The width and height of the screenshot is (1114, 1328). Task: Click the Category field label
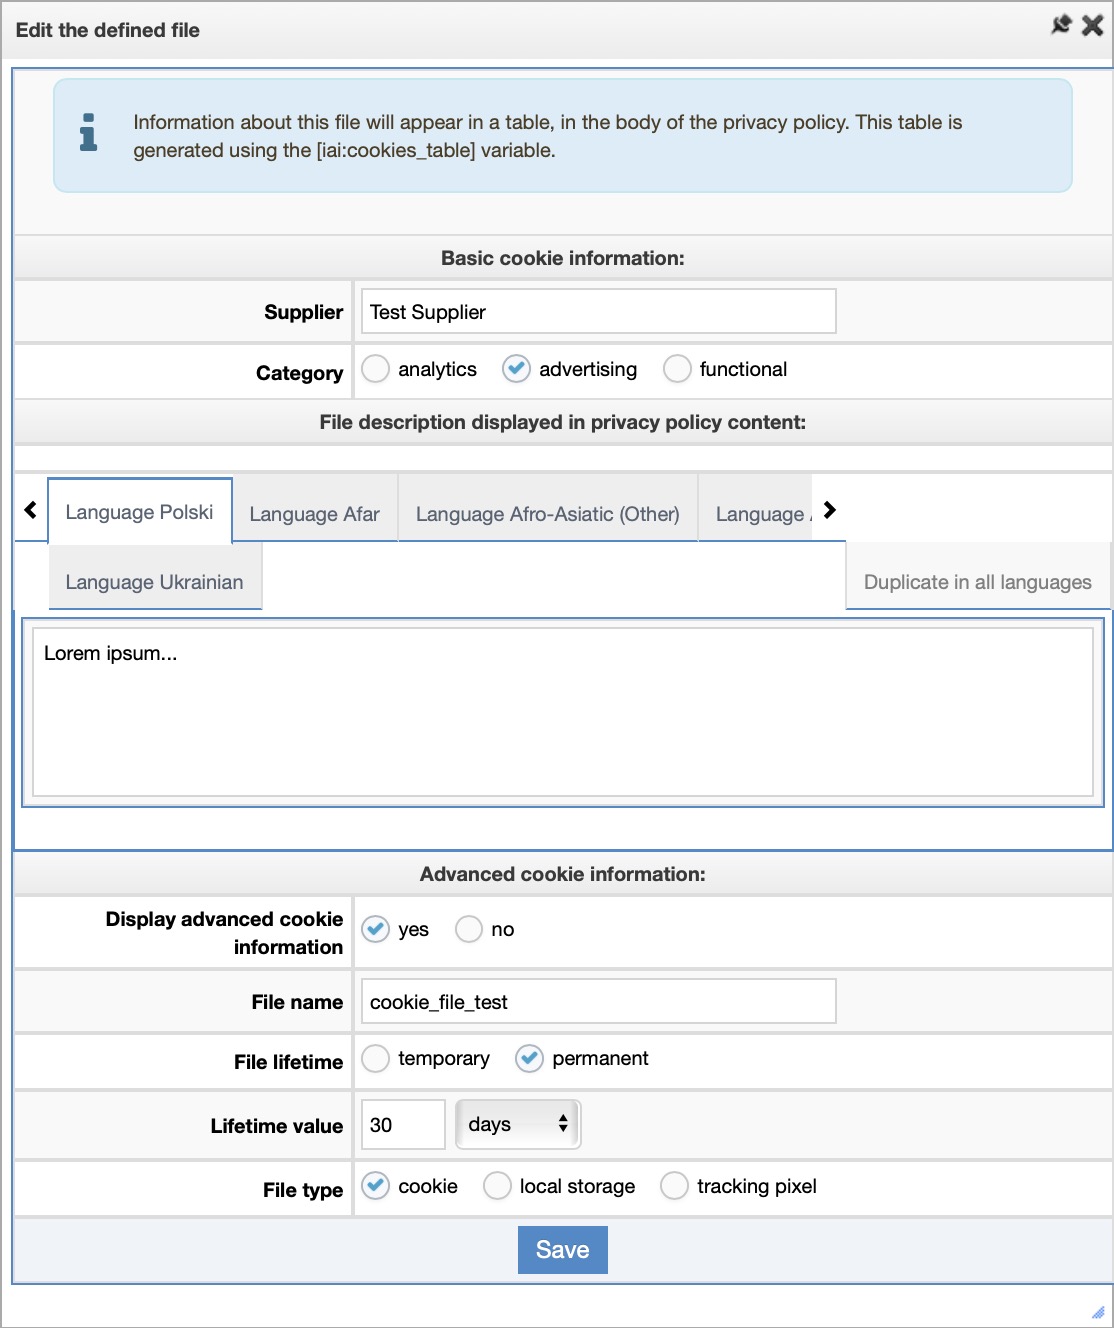click(299, 373)
